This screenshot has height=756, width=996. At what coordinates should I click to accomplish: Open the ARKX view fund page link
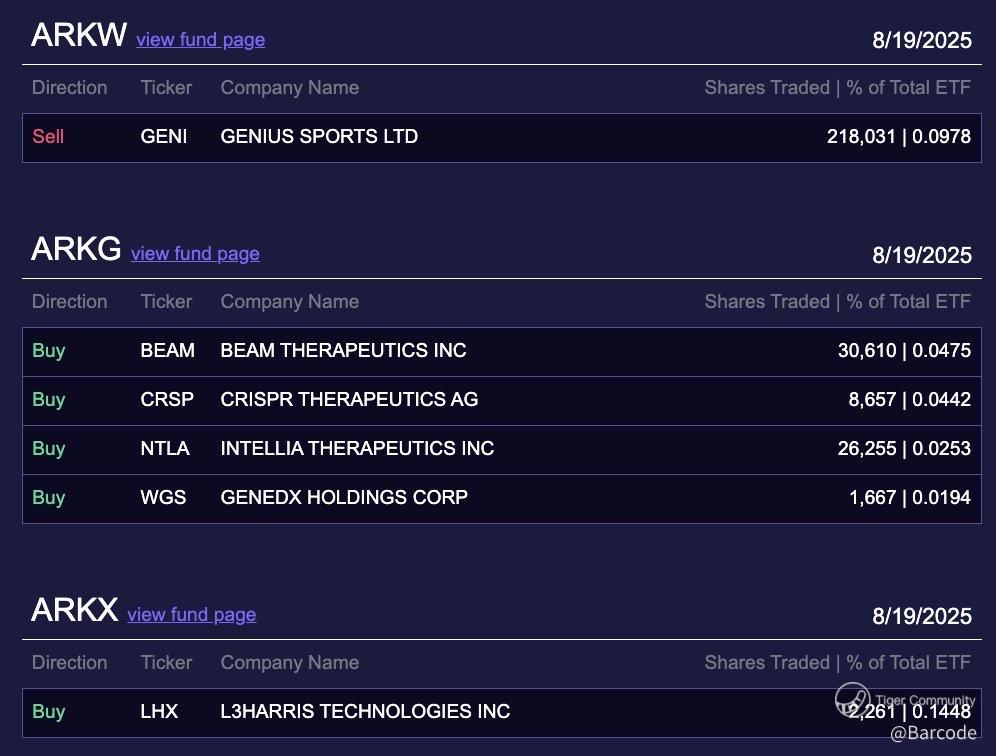tap(191, 615)
